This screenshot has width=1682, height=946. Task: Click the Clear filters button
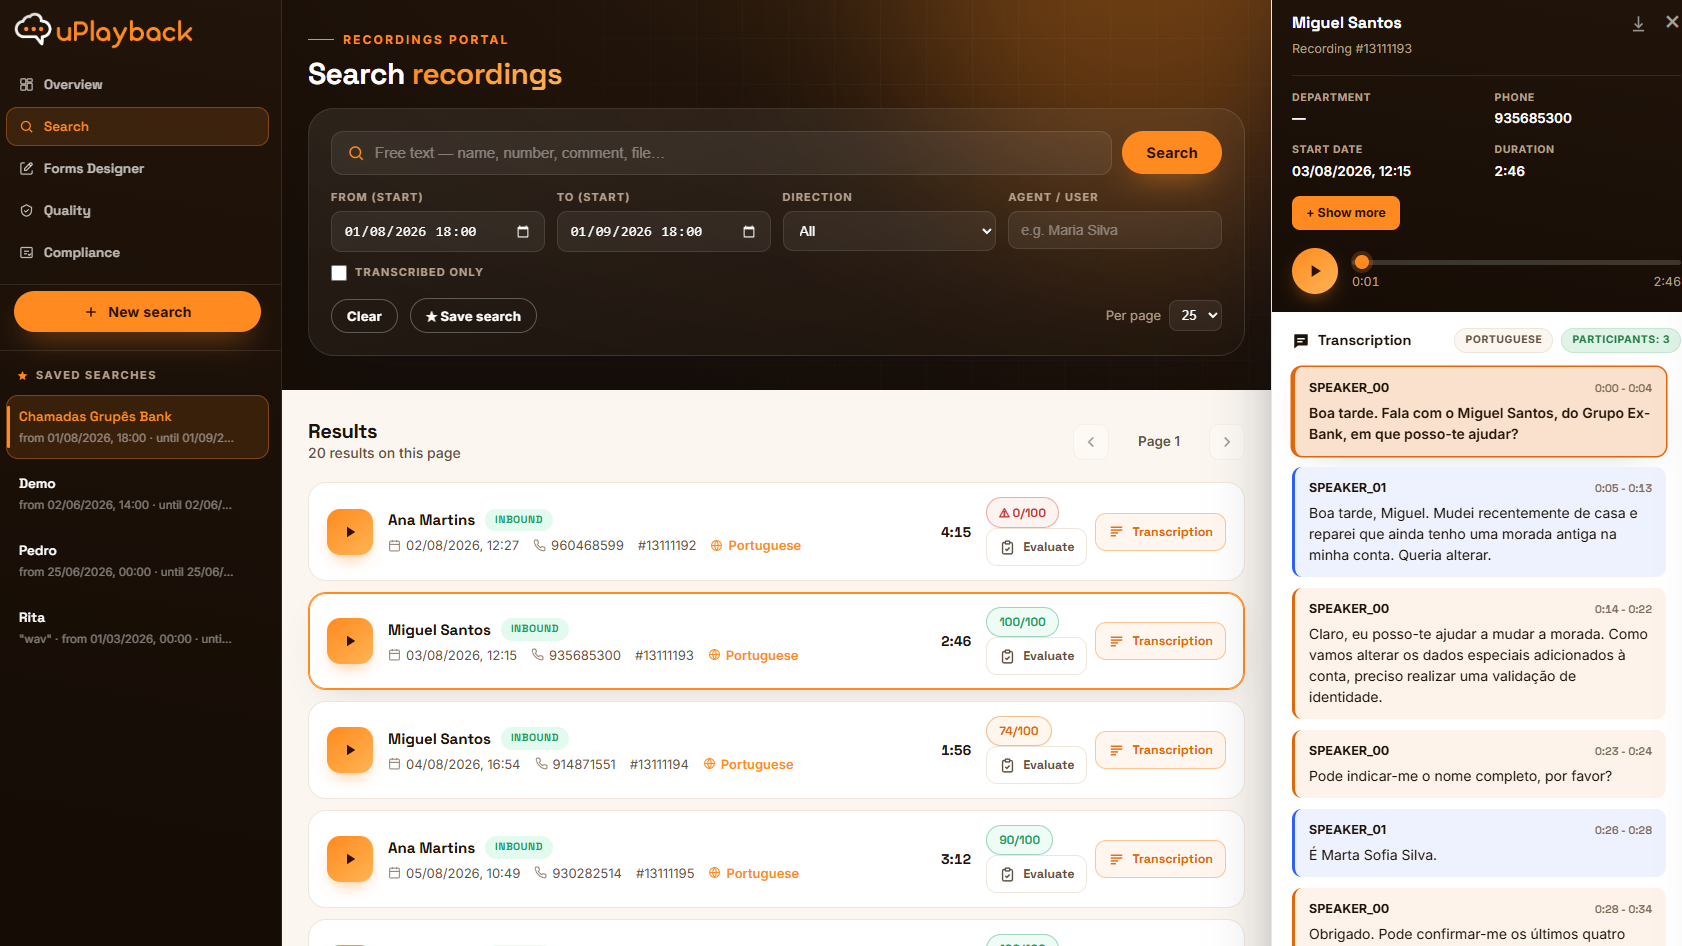(x=364, y=316)
